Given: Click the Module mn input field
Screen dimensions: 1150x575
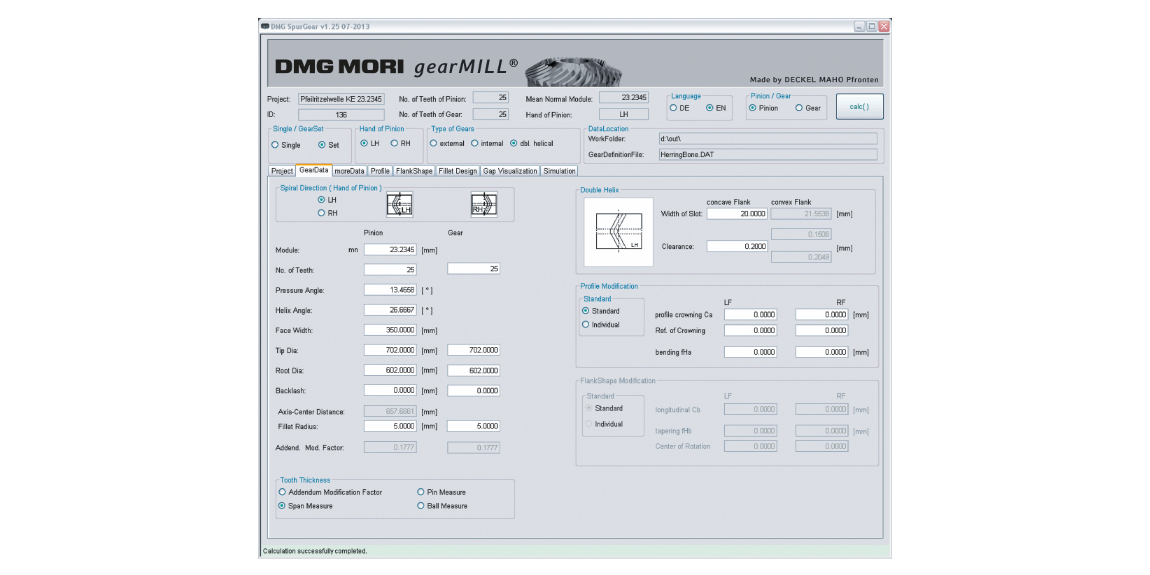Looking at the screenshot, I should point(390,249).
